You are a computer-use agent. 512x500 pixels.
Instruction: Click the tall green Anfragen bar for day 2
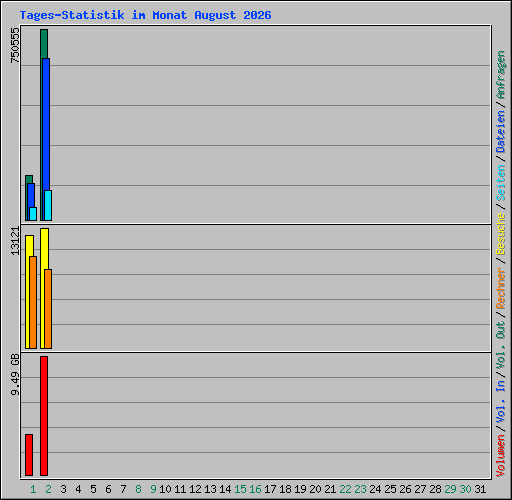(44, 43)
